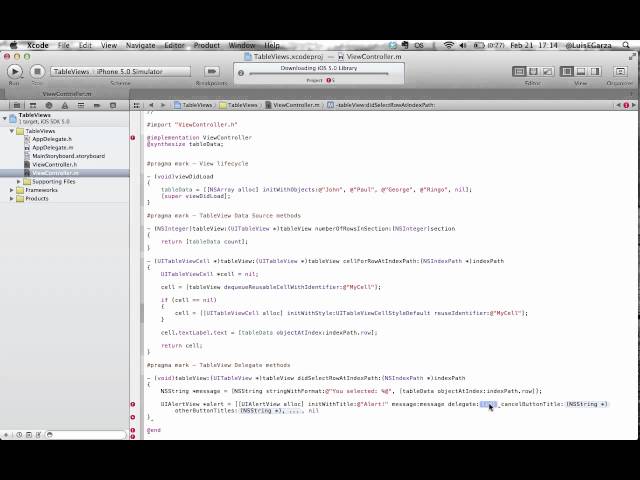
Task: Click the TableViews project in the jump bar
Action: coord(193,105)
